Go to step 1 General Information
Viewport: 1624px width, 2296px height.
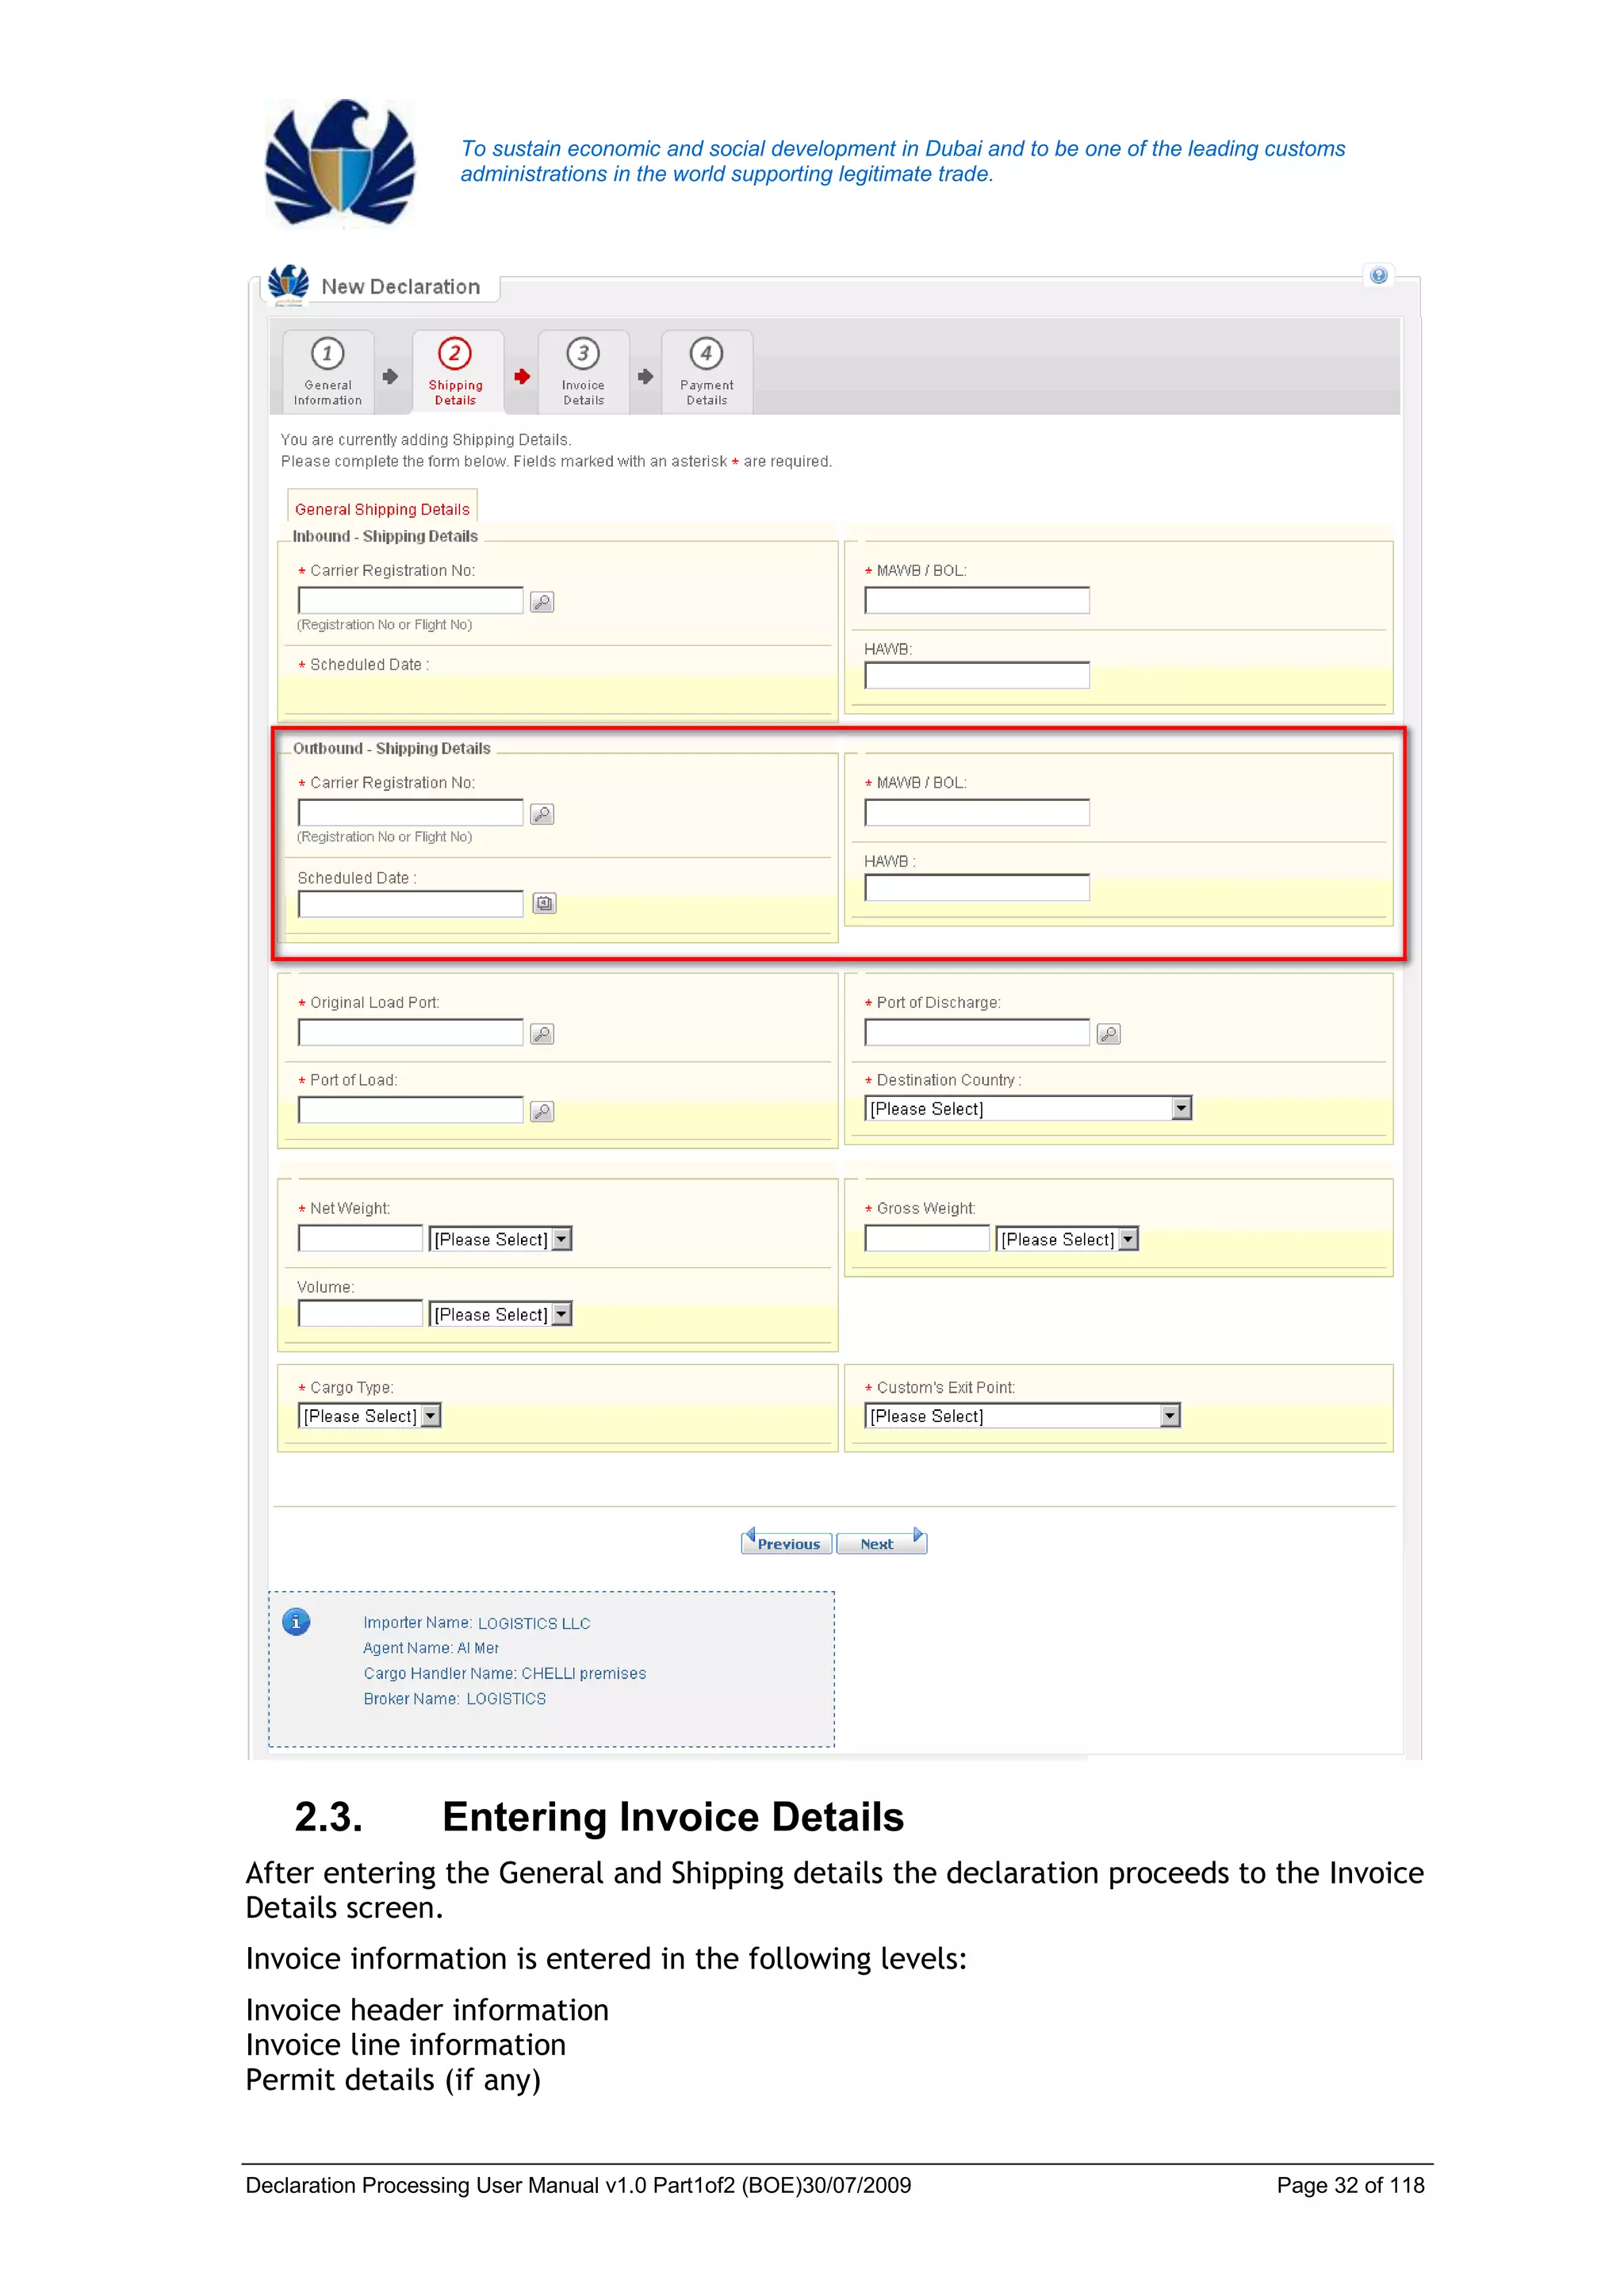[x=328, y=371]
